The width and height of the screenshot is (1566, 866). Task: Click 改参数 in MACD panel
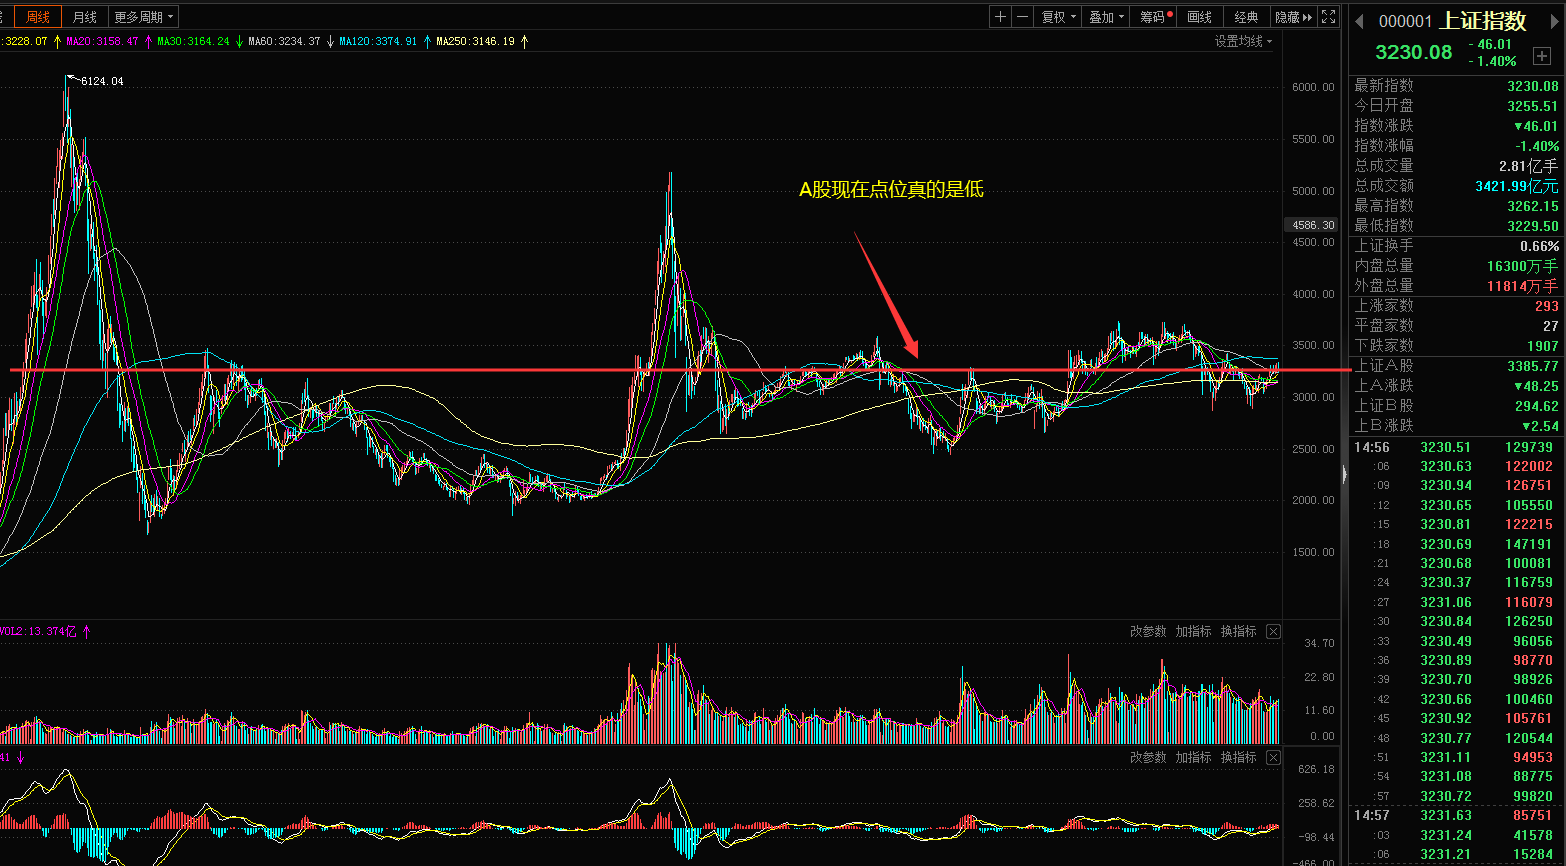[1148, 757]
